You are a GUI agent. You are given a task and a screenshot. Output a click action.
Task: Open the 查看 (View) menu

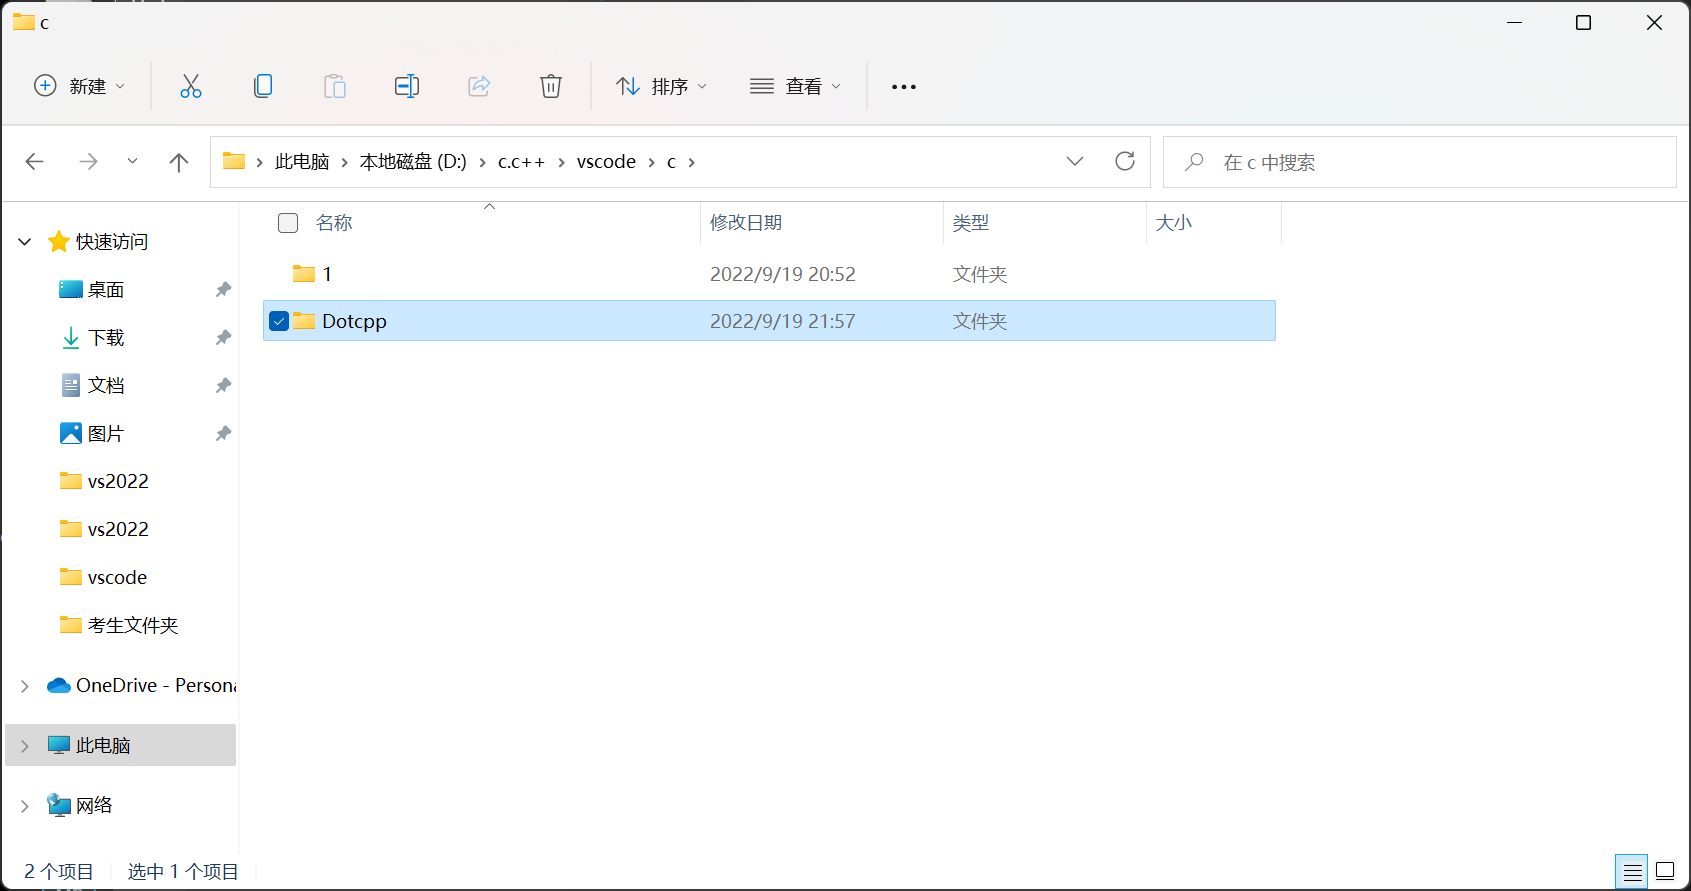point(795,87)
